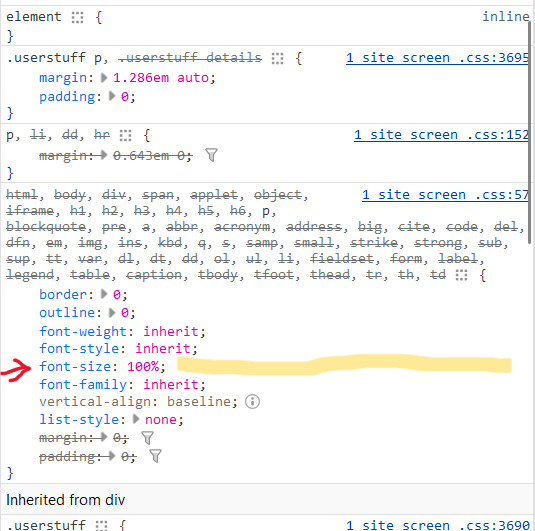Screen dimensions: 535x531
Task: Click the selector highlight icon beside 'element'
Action: point(77,17)
